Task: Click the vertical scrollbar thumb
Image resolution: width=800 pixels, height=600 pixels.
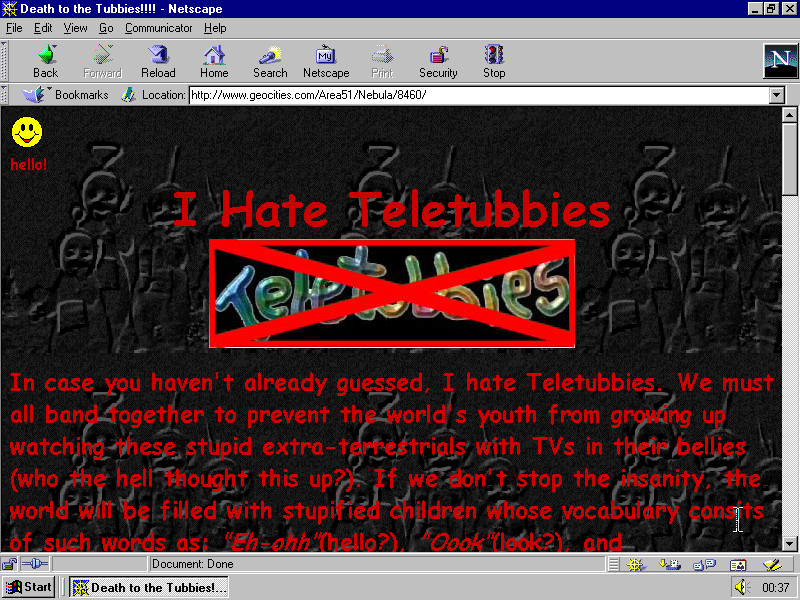Action: 789,158
